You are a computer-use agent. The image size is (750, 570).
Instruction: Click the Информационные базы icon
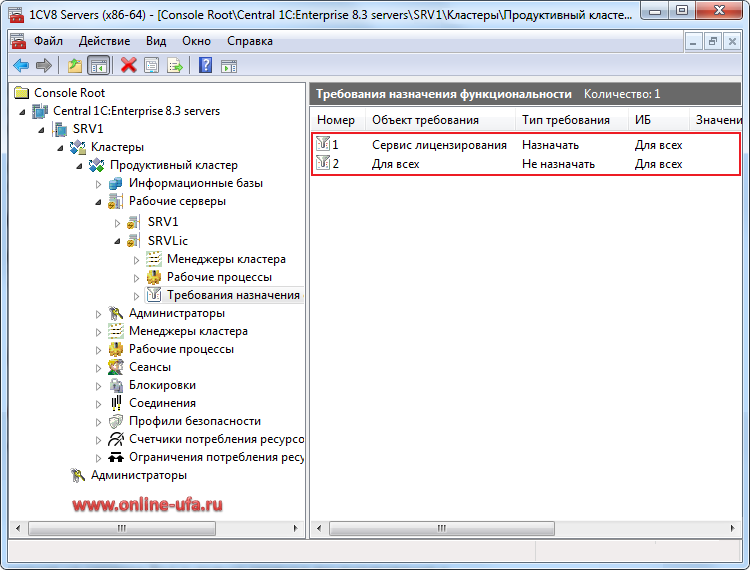(115, 183)
